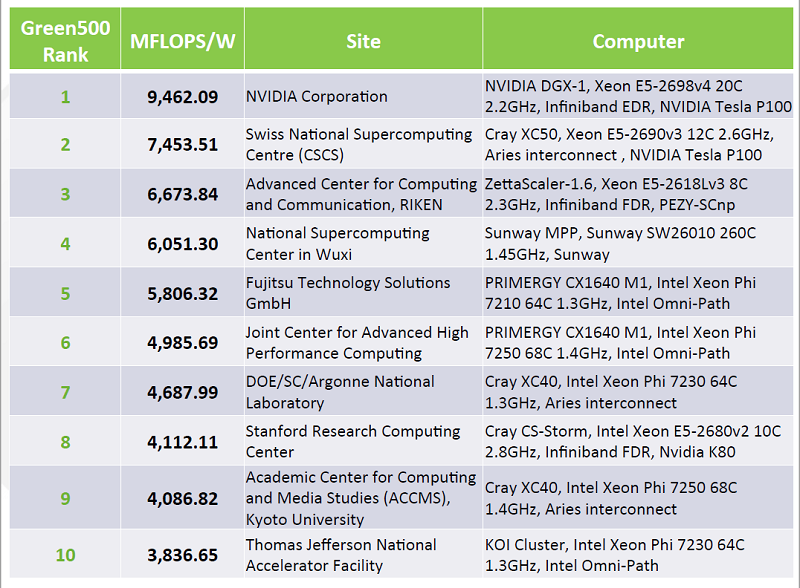Click the rank 3 cell
This screenshot has width=800, height=588.
pyautogui.click(x=65, y=194)
